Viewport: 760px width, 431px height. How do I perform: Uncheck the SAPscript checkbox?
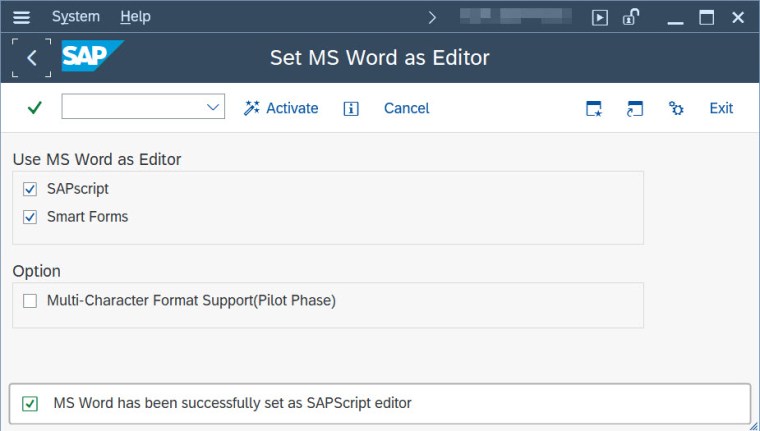pos(30,189)
